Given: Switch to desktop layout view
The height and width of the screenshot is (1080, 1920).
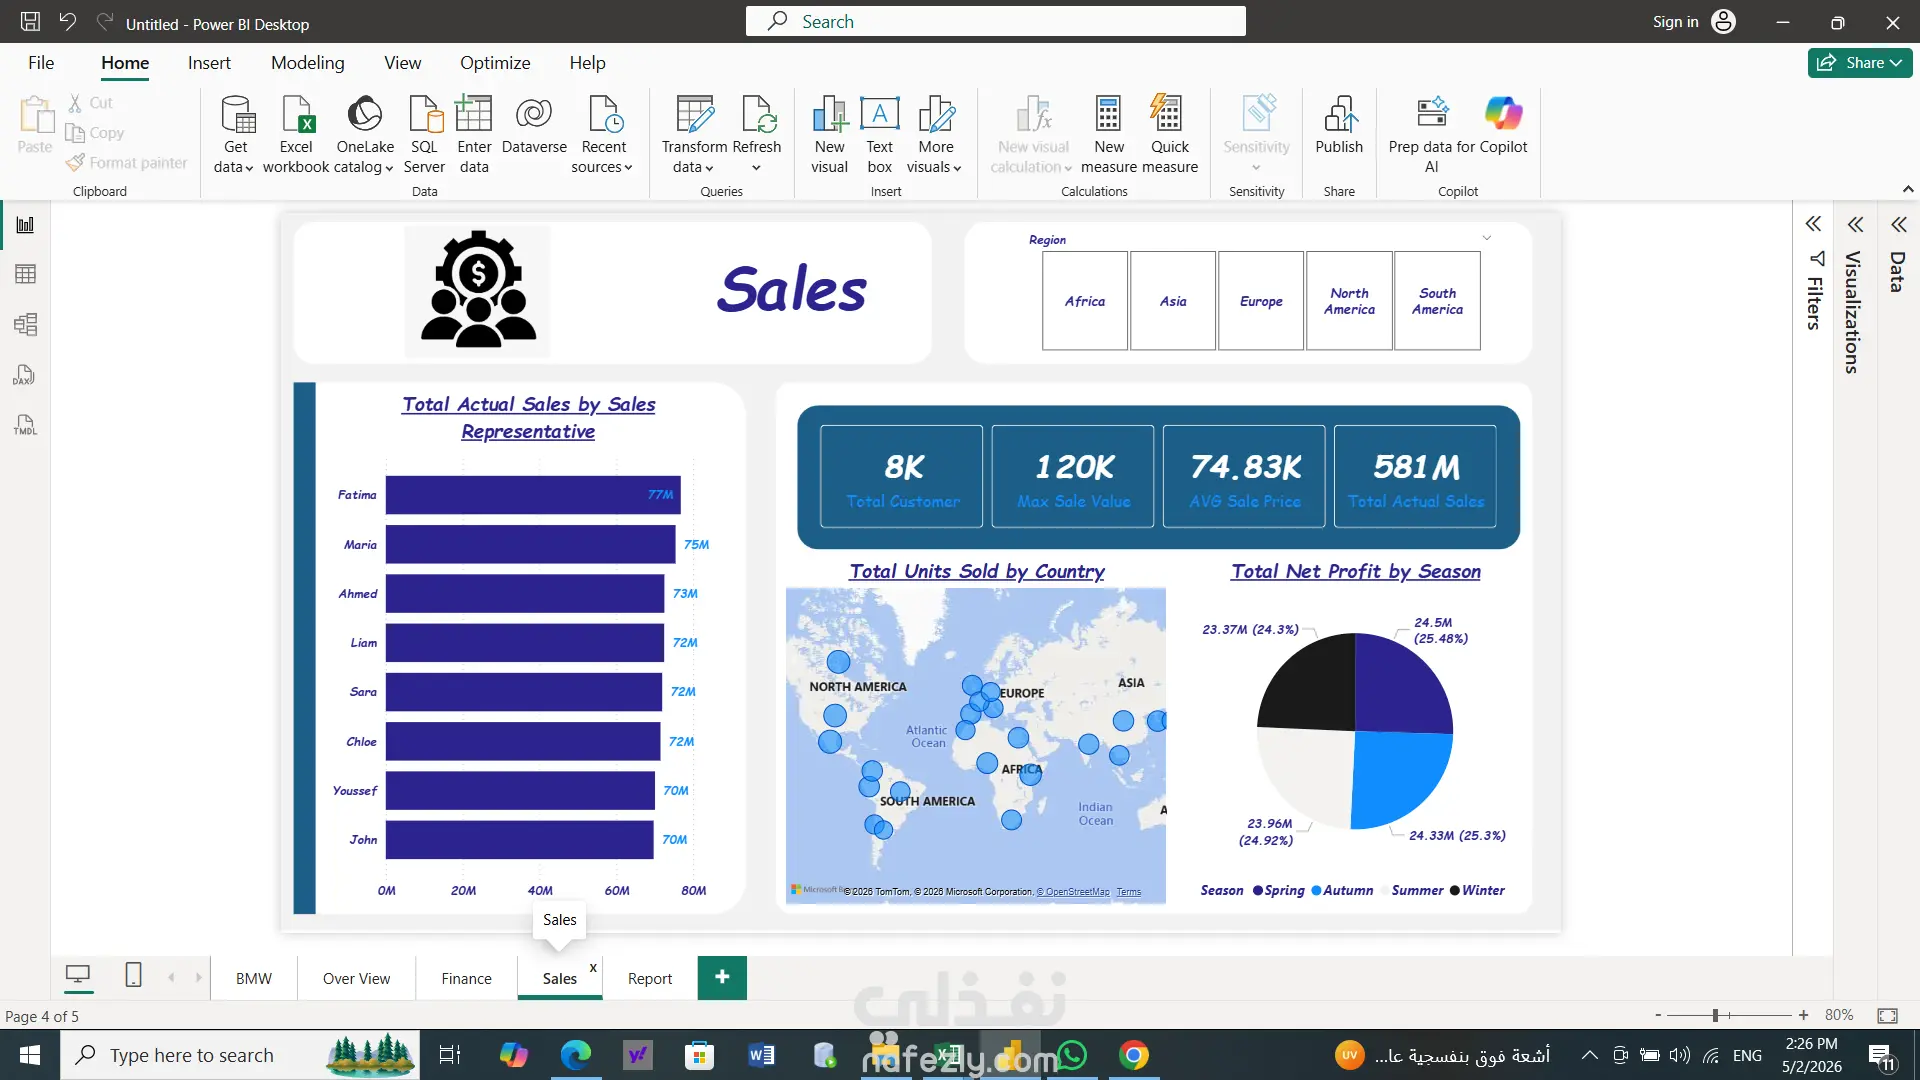Looking at the screenshot, I should [x=78, y=975].
